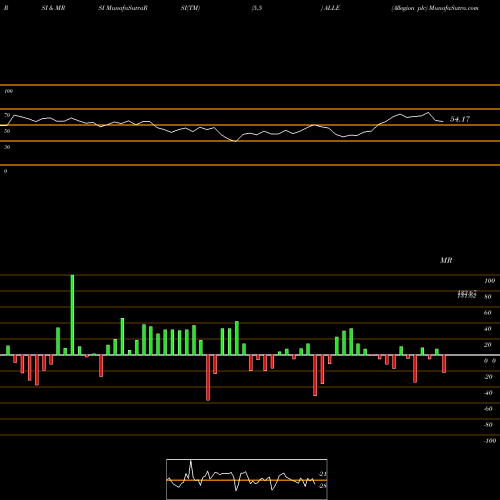This screenshot has width=500, height=500.
Task: Click the MR axis label 100 on the right
Action: pyautogui.click(x=489, y=281)
